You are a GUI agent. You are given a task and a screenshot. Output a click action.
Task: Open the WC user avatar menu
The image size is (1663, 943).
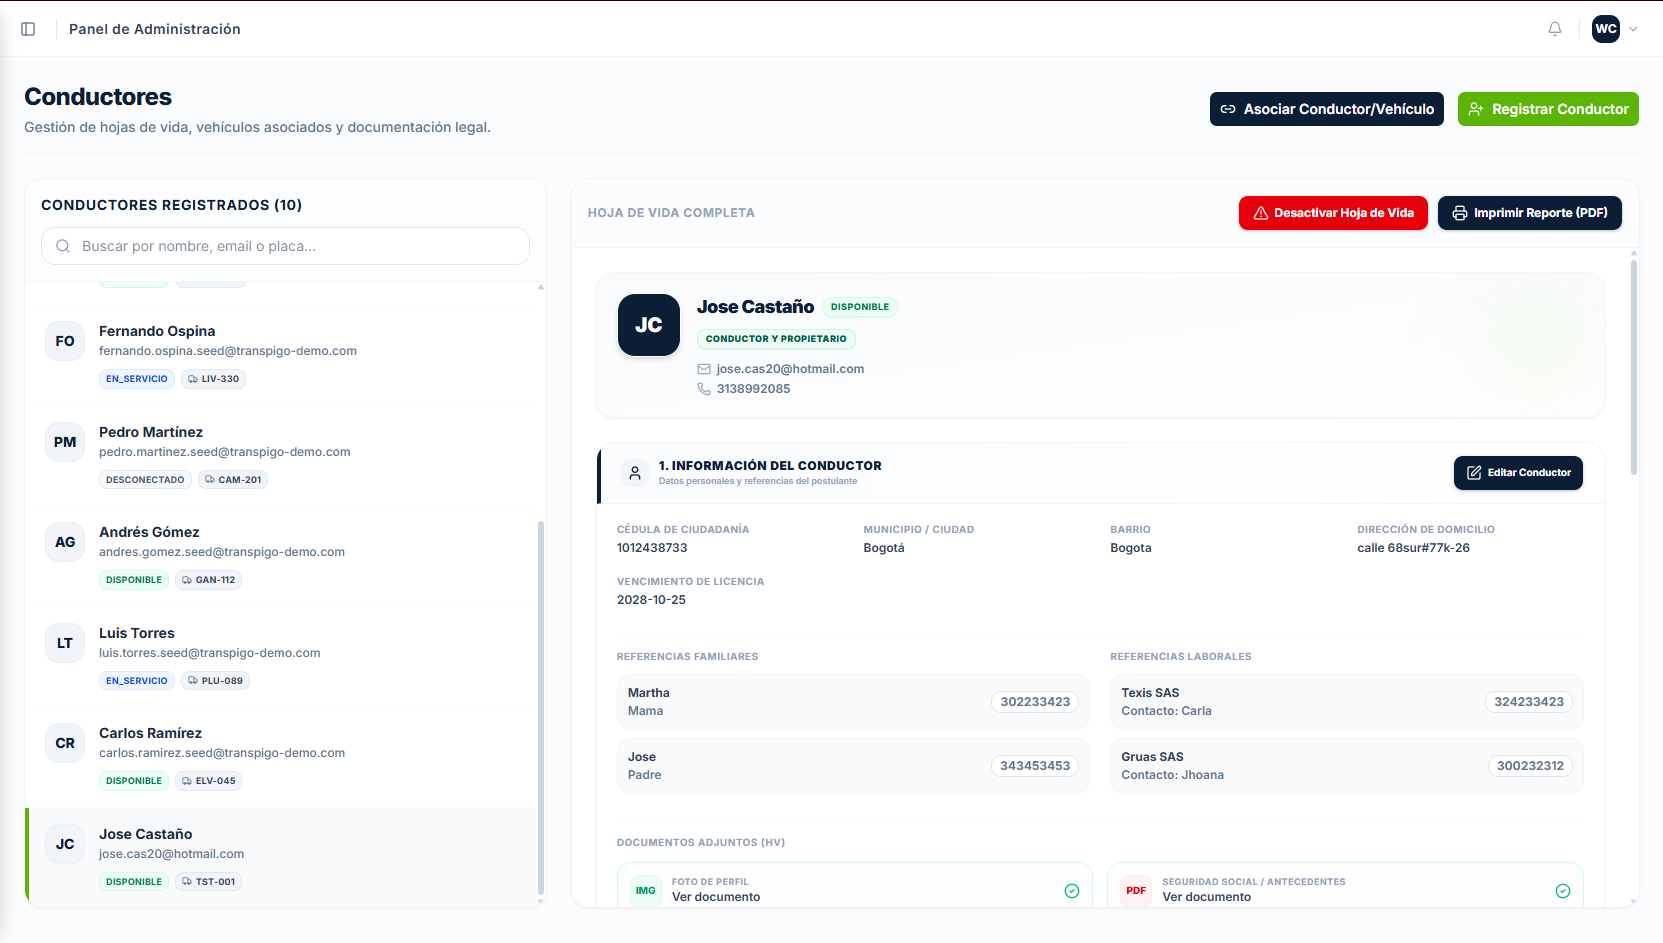(x=1606, y=29)
